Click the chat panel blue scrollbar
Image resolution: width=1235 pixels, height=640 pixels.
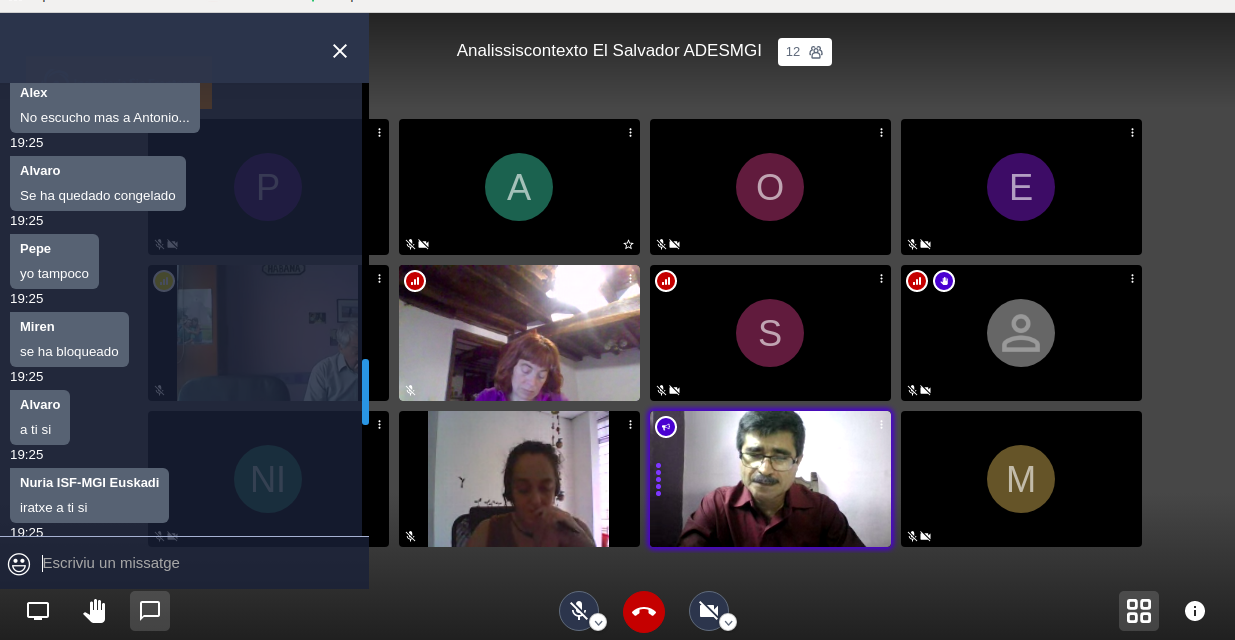click(365, 392)
